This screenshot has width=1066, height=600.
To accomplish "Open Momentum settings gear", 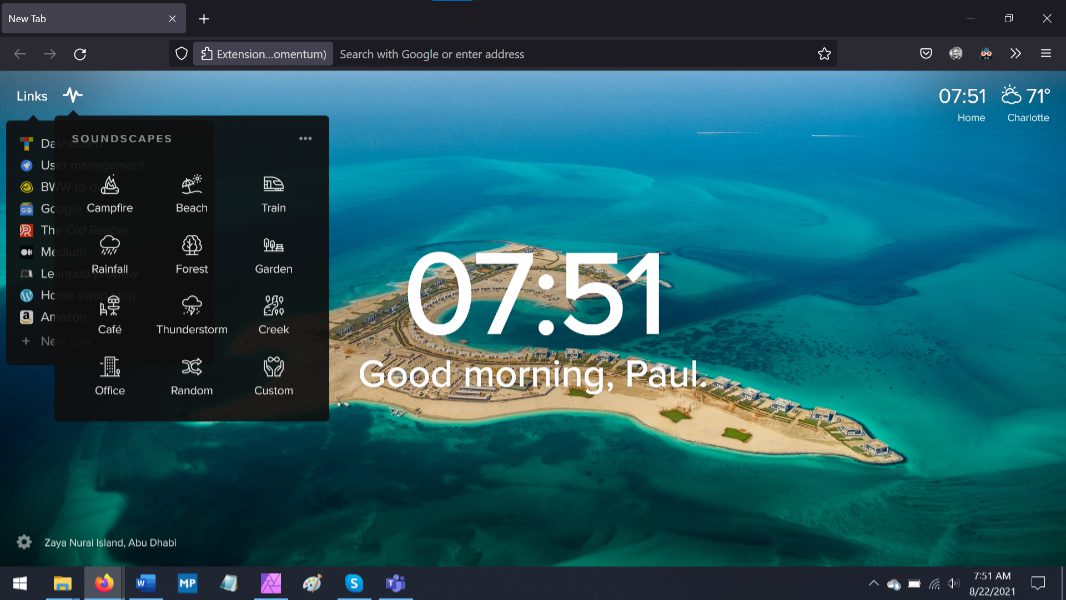I will 24,542.
